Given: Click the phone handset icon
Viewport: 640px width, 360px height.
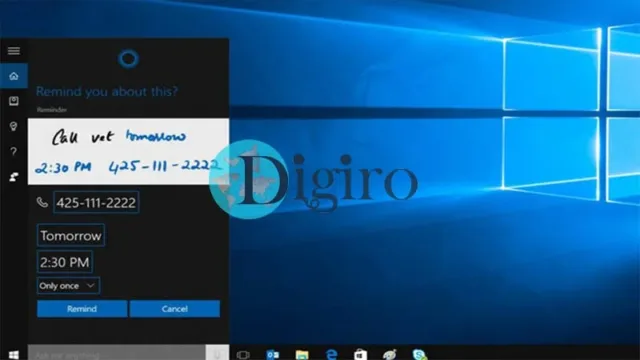Looking at the screenshot, I should pos(42,202).
